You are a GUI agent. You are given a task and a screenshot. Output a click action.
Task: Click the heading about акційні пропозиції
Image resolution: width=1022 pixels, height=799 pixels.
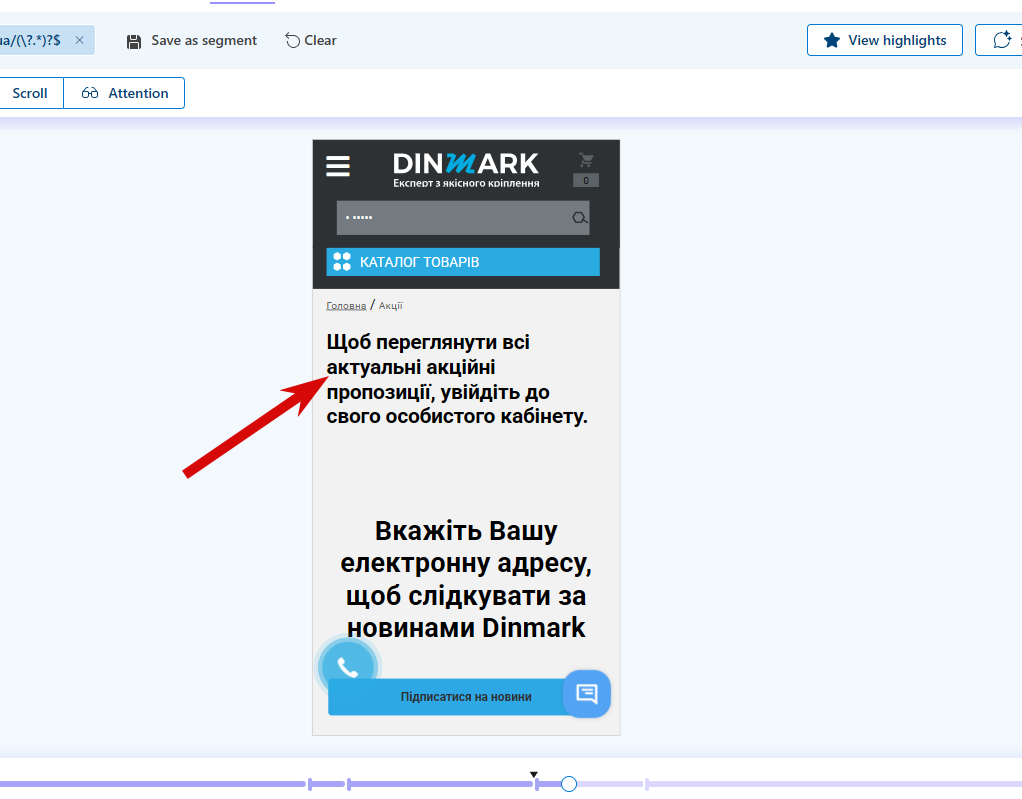pos(457,379)
